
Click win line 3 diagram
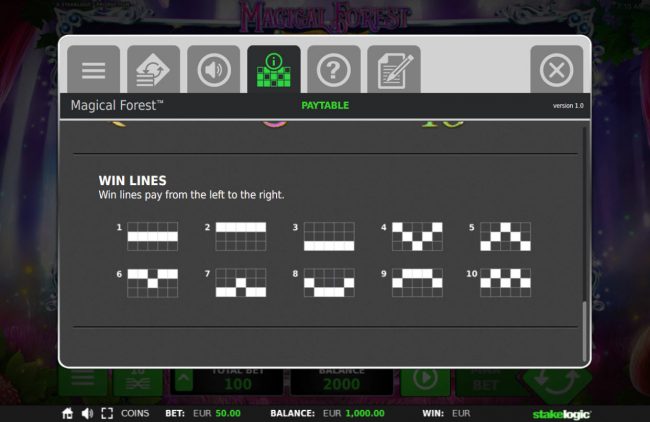(329, 236)
